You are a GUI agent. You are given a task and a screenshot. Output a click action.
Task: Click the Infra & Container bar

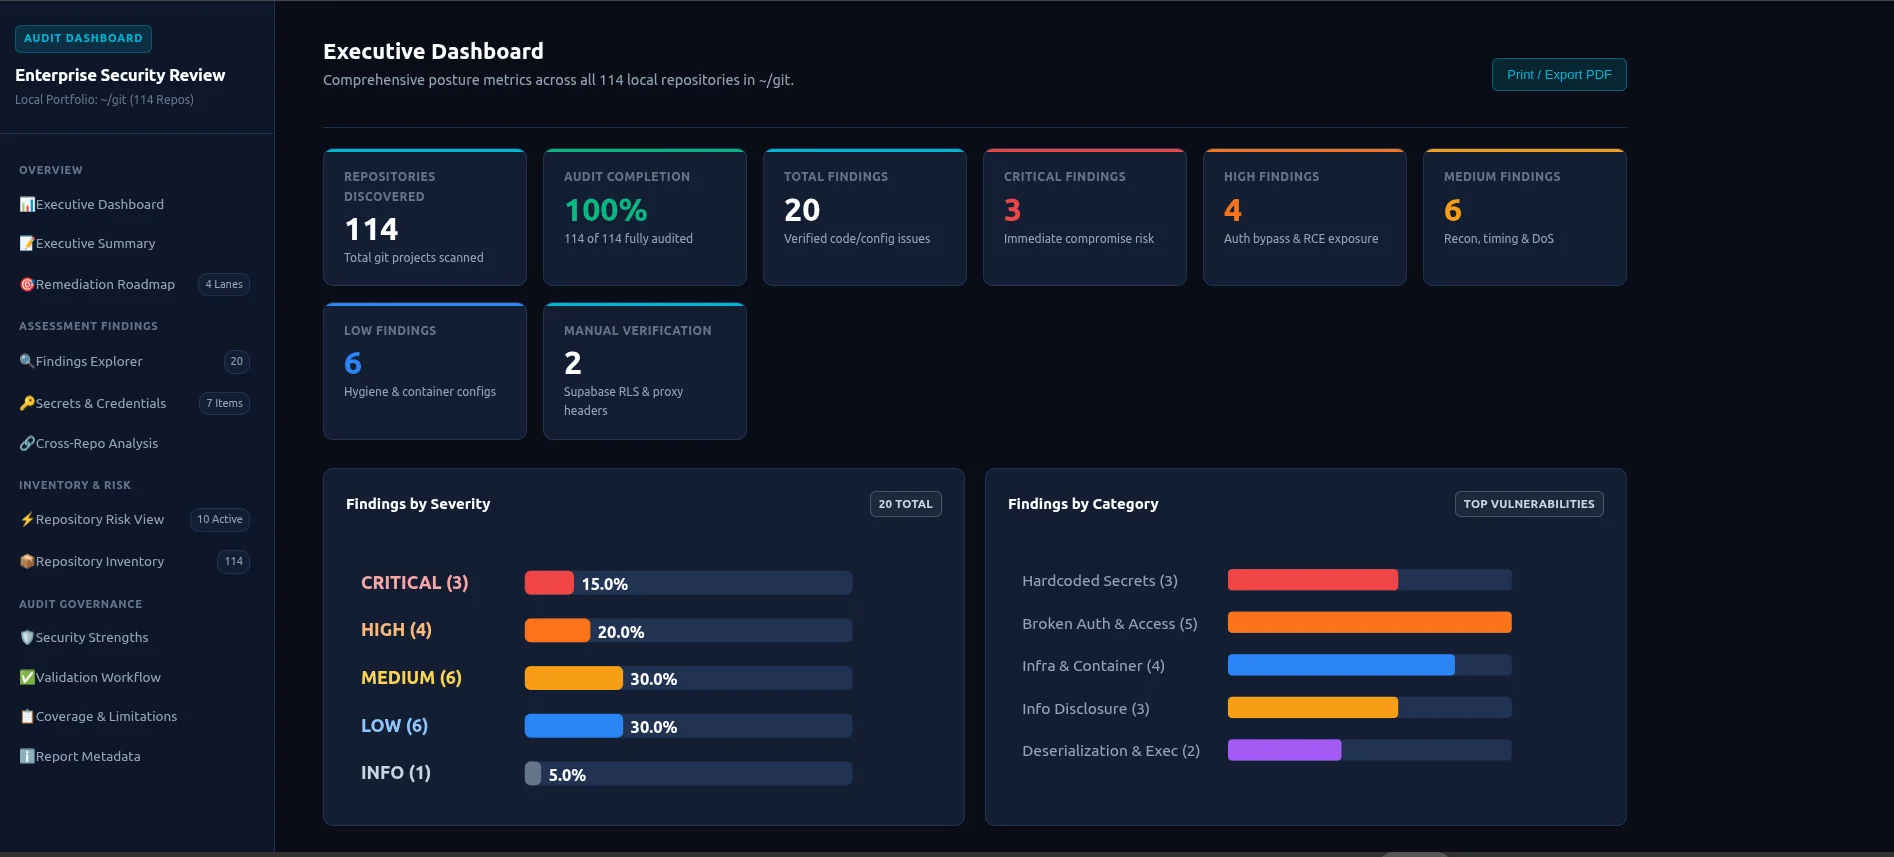(x=1341, y=665)
